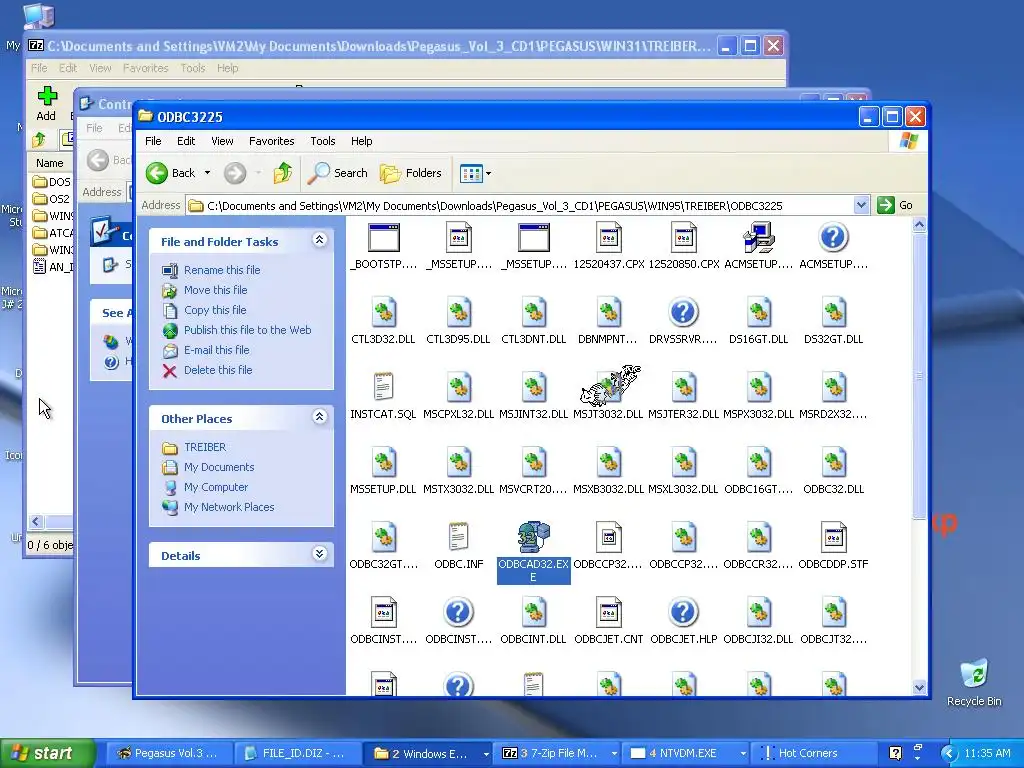The height and width of the screenshot is (768, 1024).
Task: Open the View menu in ODBC3225
Action: 222,141
